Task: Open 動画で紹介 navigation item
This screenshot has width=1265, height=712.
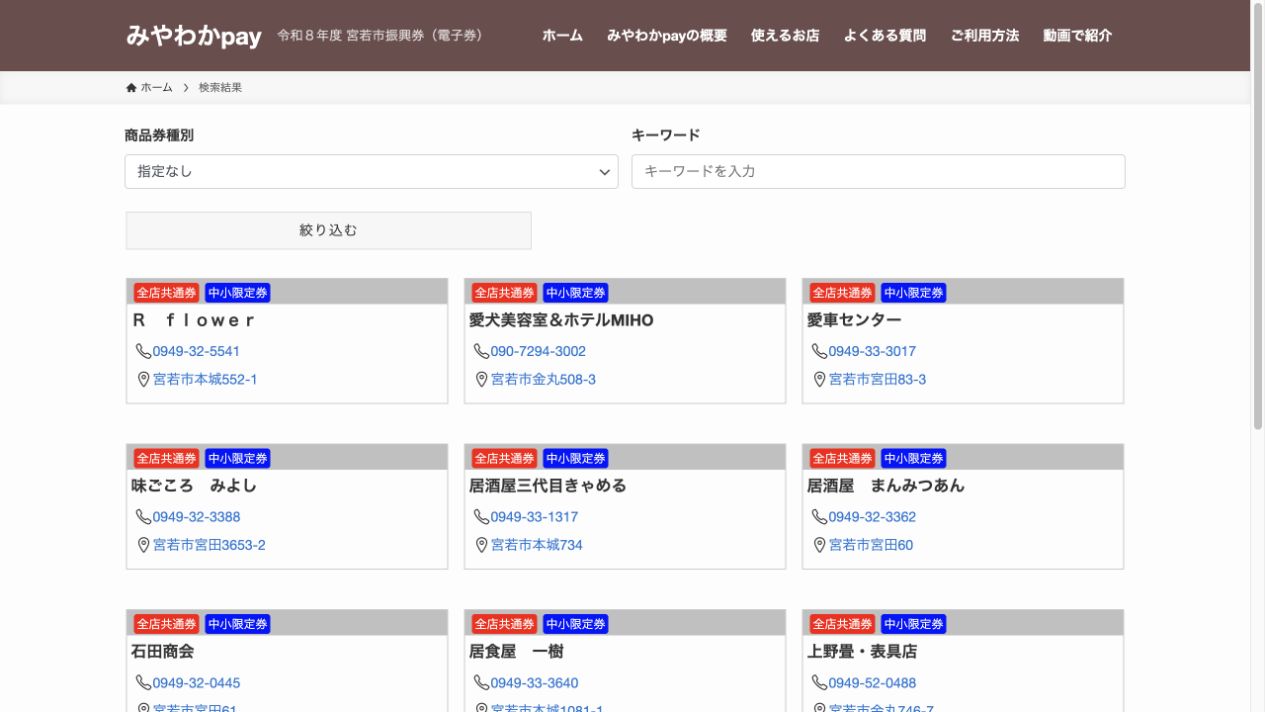Action: (1077, 36)
